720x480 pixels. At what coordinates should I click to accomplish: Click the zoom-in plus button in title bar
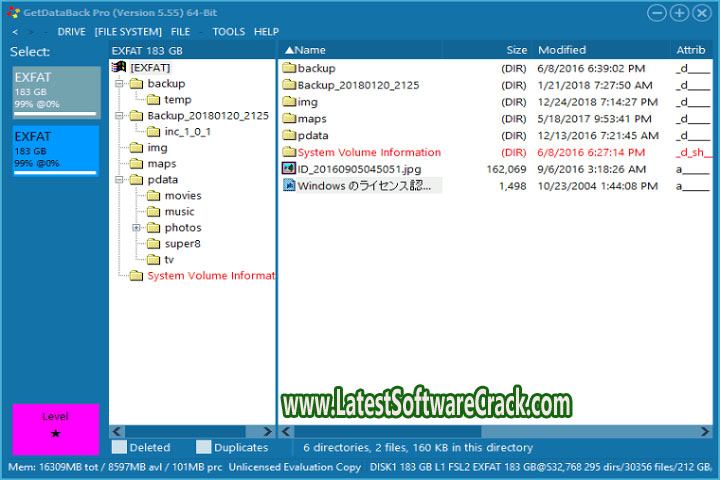click(679, 13)
